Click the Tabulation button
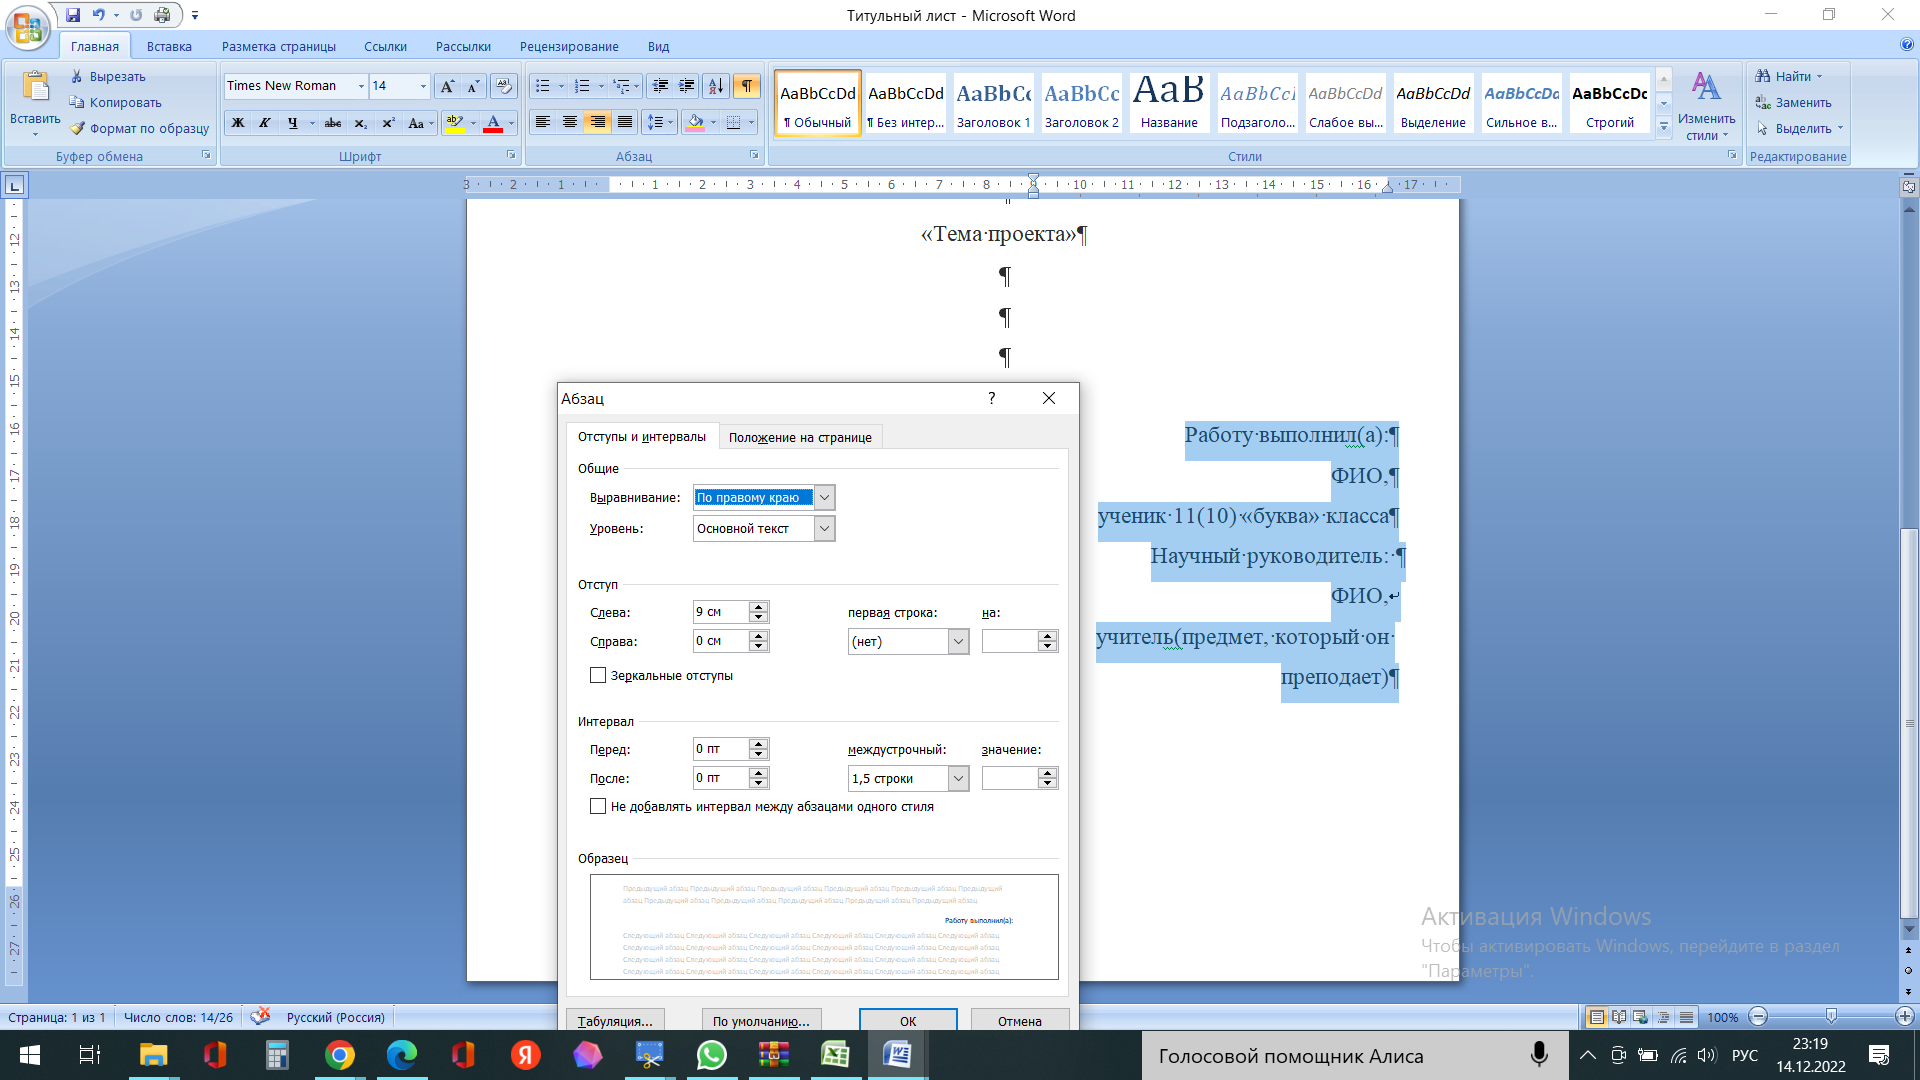This screenshot has width=1920, height=1080. tap(615, 1020)
